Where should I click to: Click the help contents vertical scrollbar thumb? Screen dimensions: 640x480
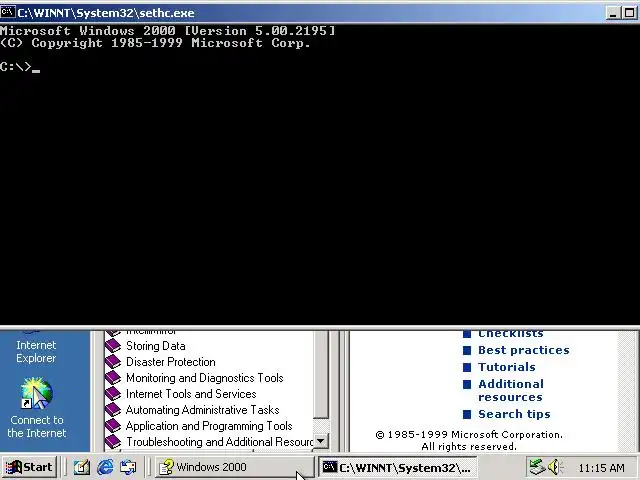[321, 374]
